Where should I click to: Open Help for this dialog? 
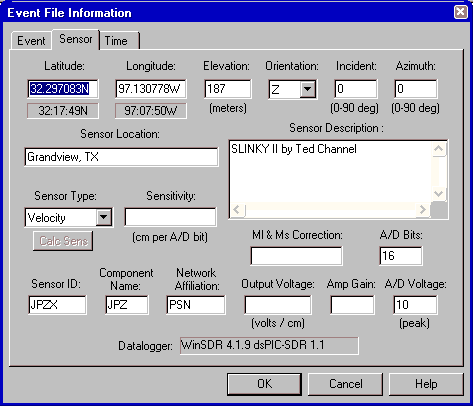[426, 384]
